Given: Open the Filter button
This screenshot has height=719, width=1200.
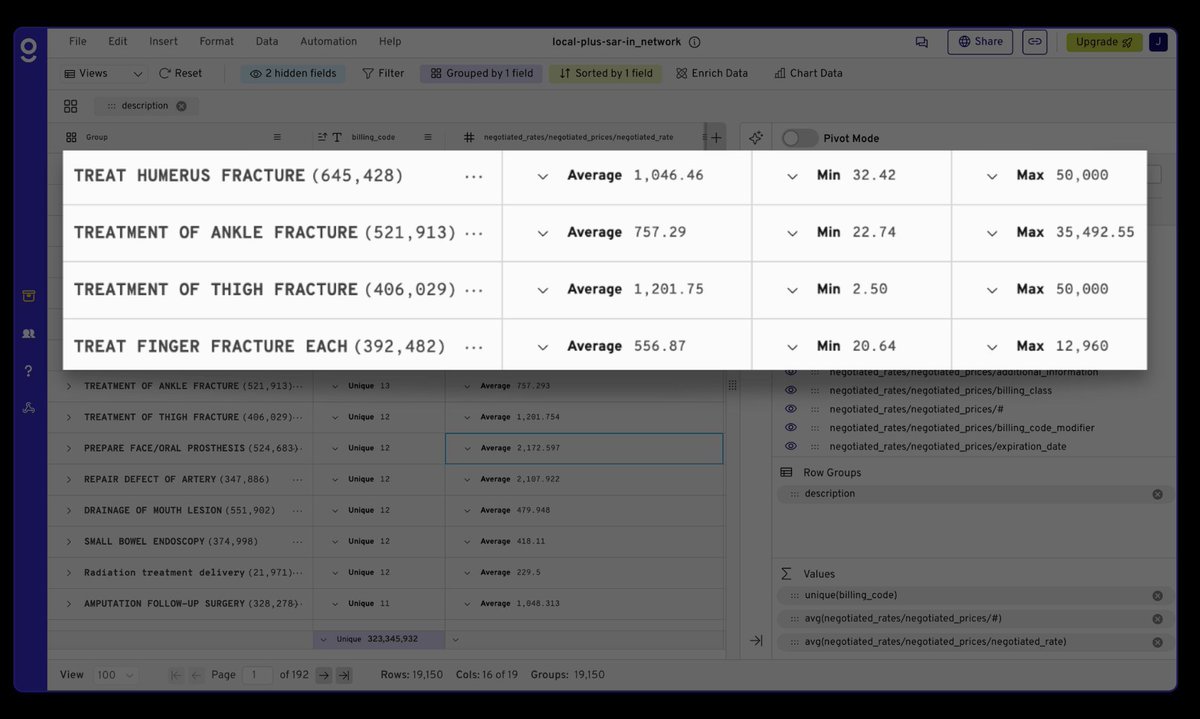Looking at the screenshot, I should click(x=383, y=73).
